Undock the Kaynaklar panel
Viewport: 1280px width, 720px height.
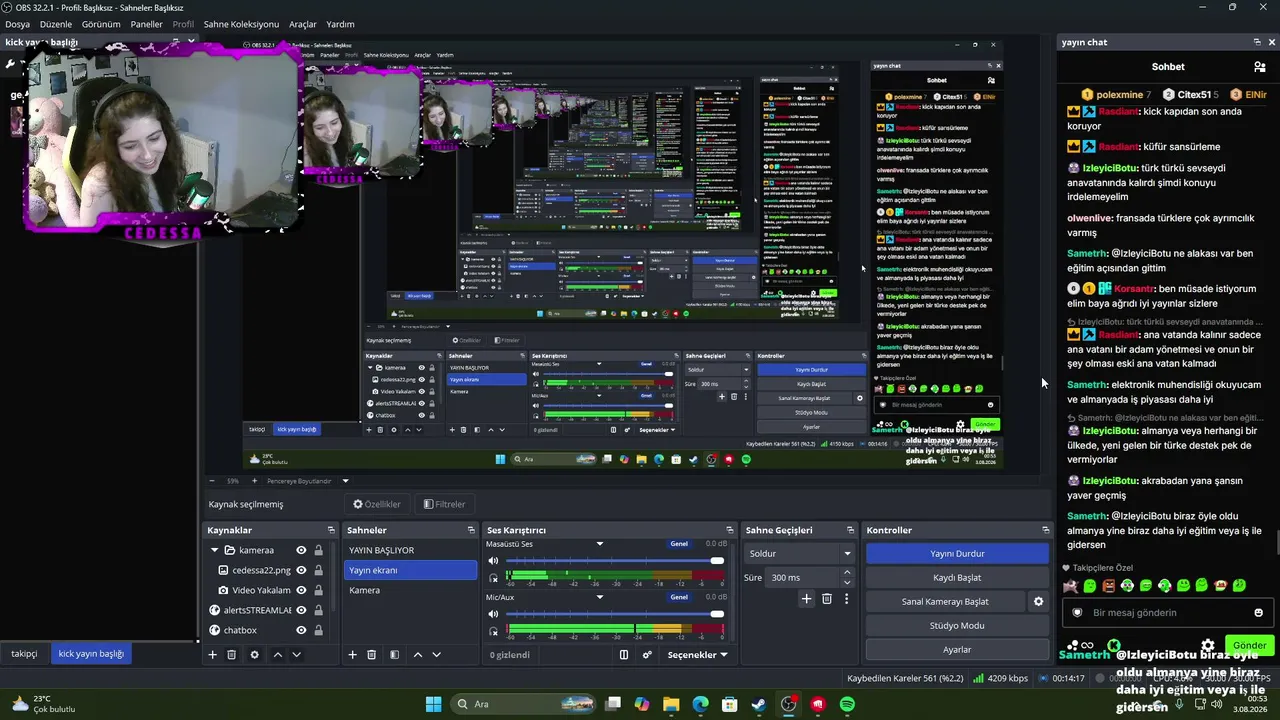(331, 530)
